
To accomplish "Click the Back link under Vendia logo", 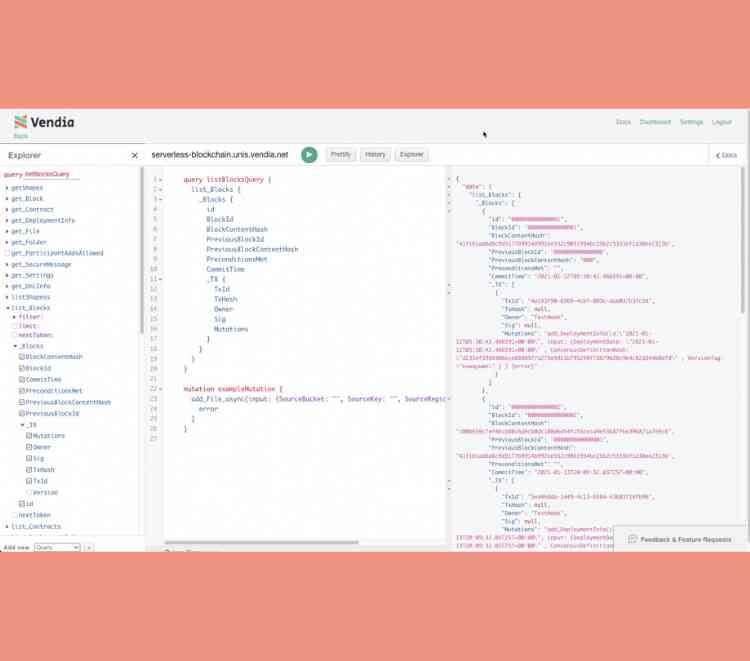I will point(21,136).
